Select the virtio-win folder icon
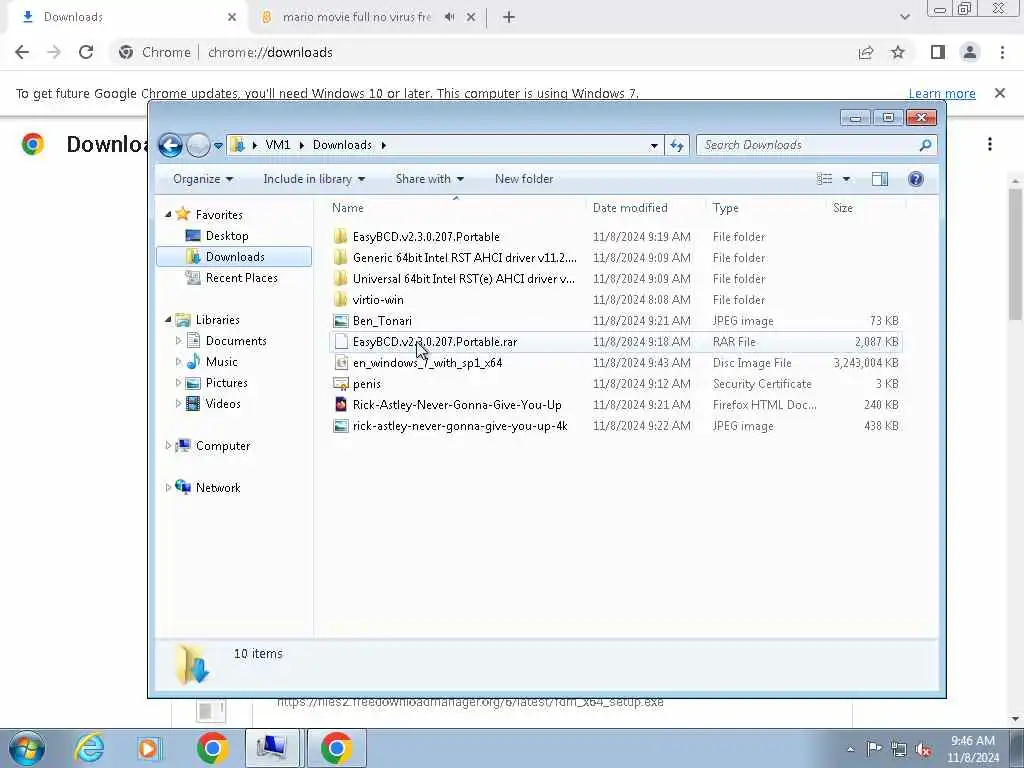Viewport: 1024px width, 768px height. tap(340, 300)
